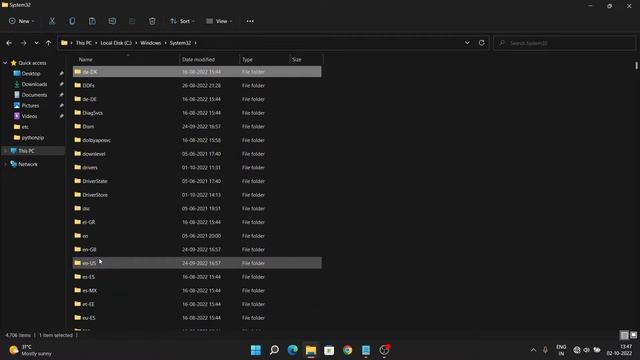Show hidden tray icons chevron
Viewport: 640px width, 360px height.
coord(533,350)
